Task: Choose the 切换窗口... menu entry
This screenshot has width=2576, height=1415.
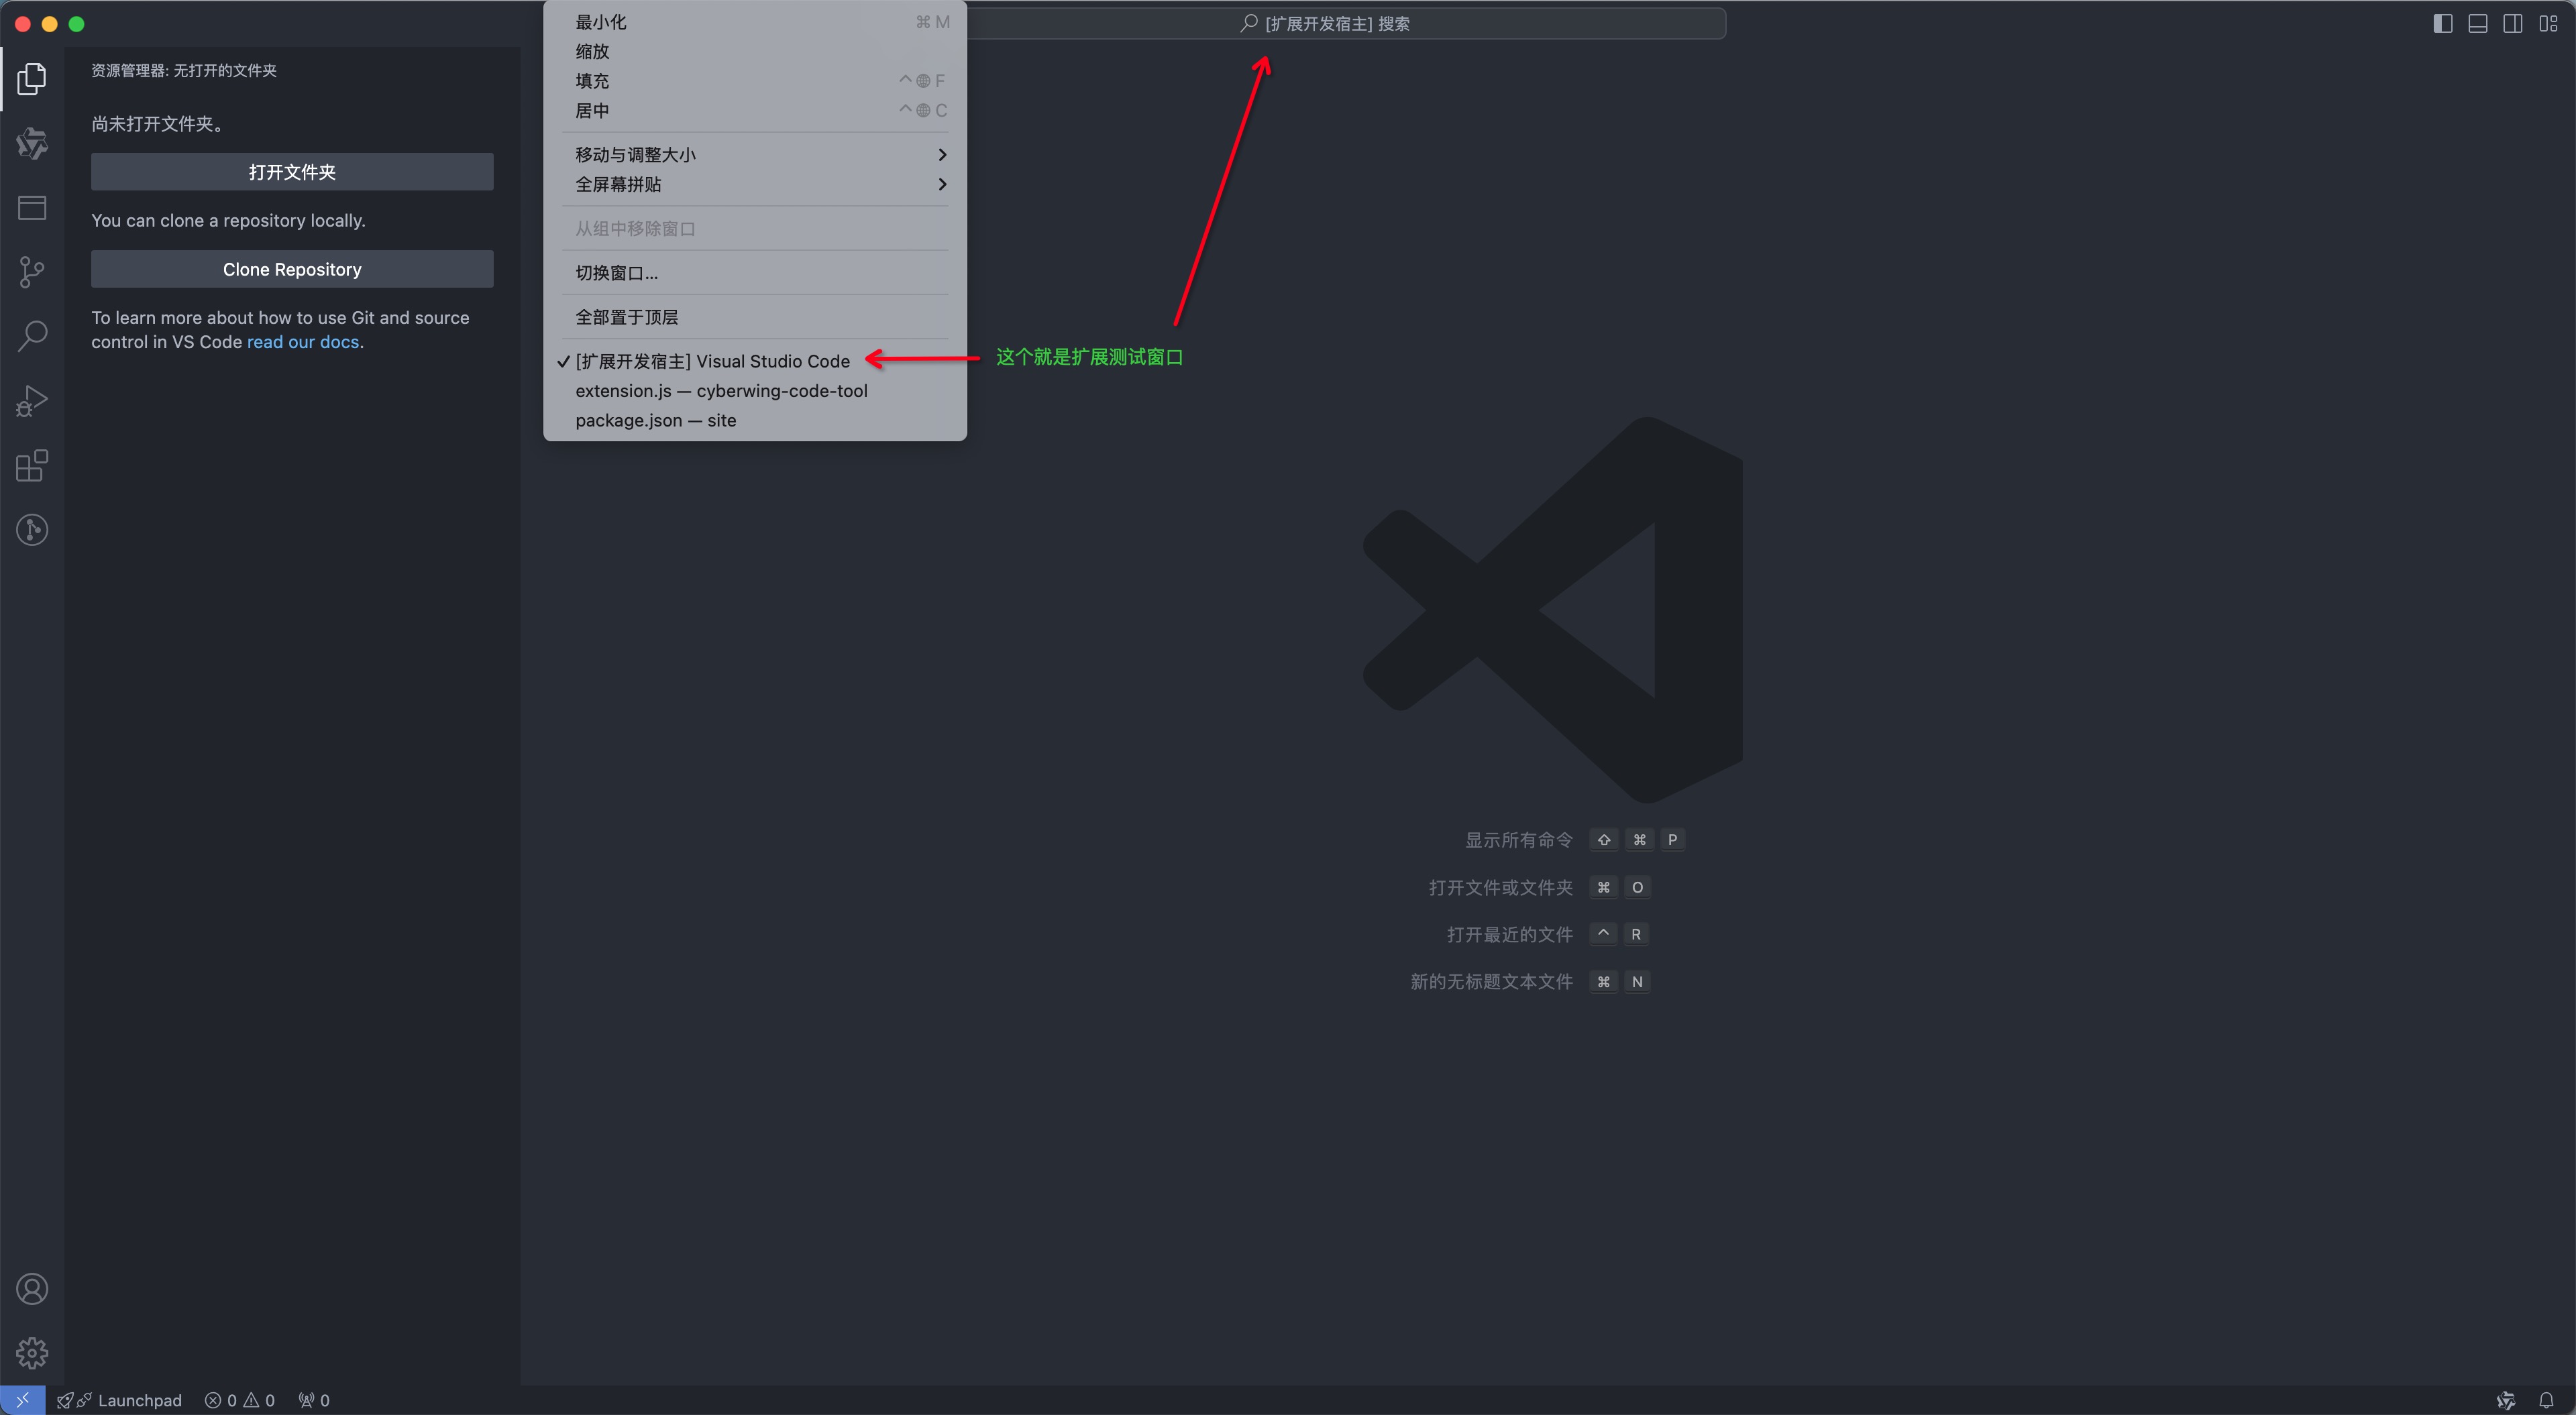Action: coord(616,273)
